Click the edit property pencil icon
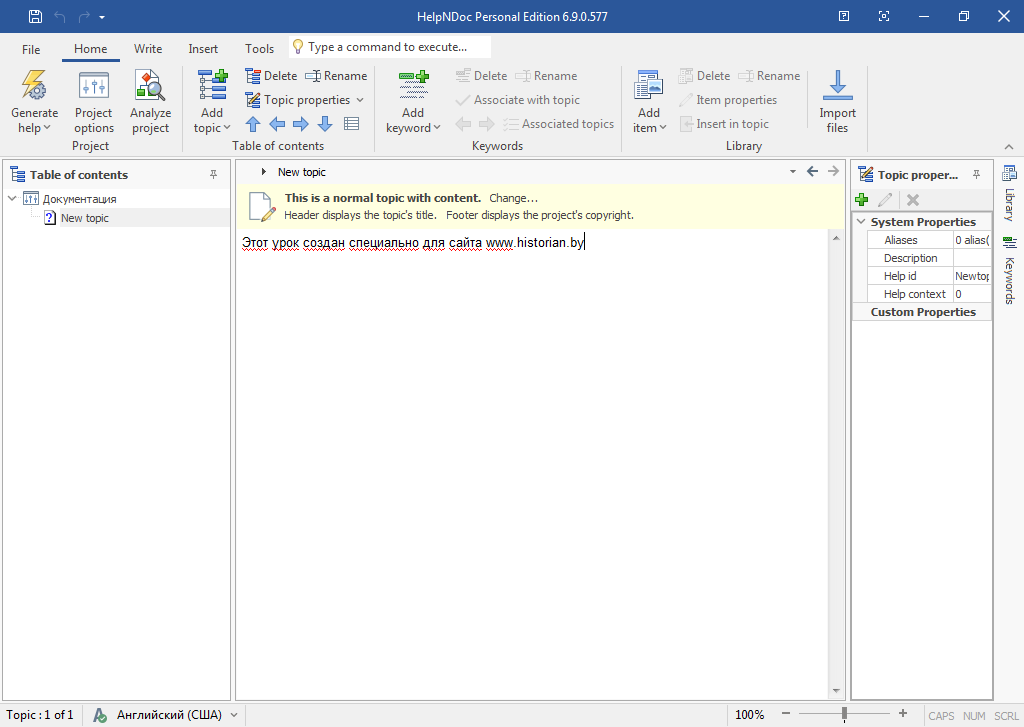This screenshot has width=1024, height=727. pyautogui.click(x=886, y=200)
